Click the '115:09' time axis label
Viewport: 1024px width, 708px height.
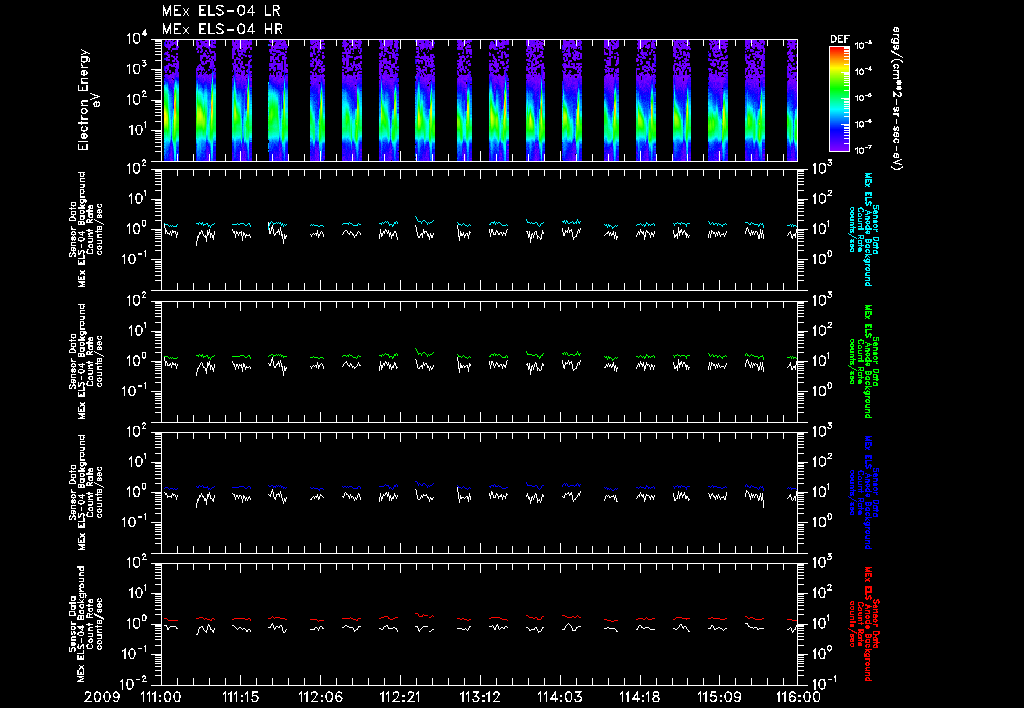718,697
